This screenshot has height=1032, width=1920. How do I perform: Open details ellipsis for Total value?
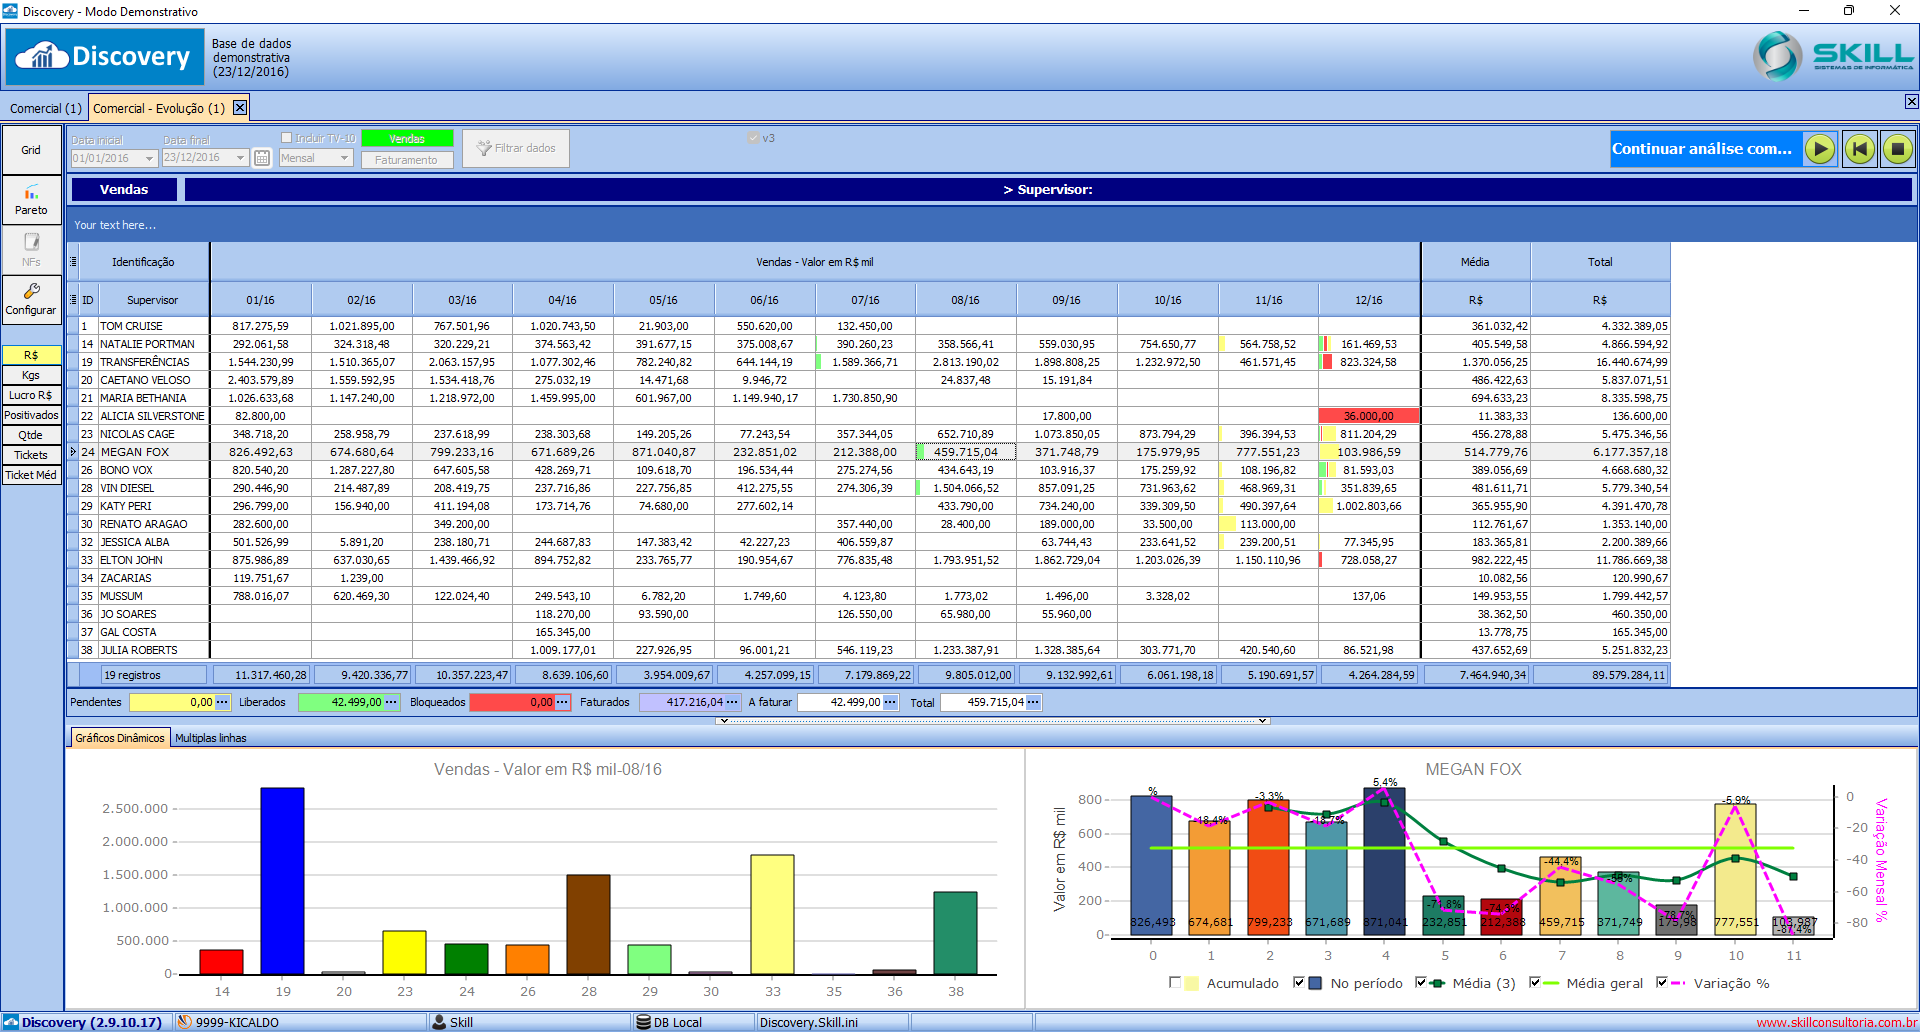click(x=1033, y=702)
